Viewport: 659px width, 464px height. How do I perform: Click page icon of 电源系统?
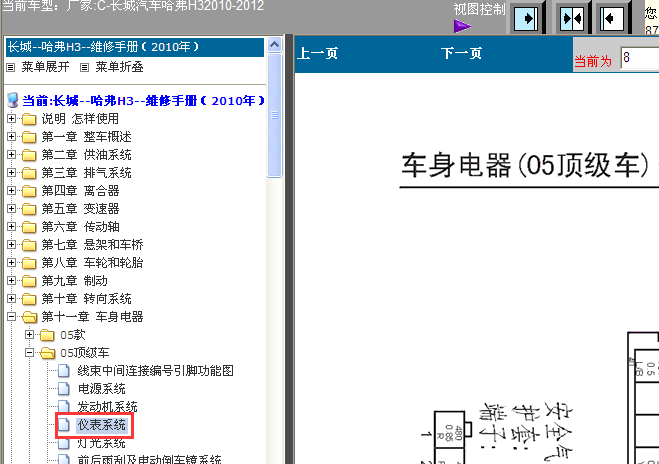point(64,389)
